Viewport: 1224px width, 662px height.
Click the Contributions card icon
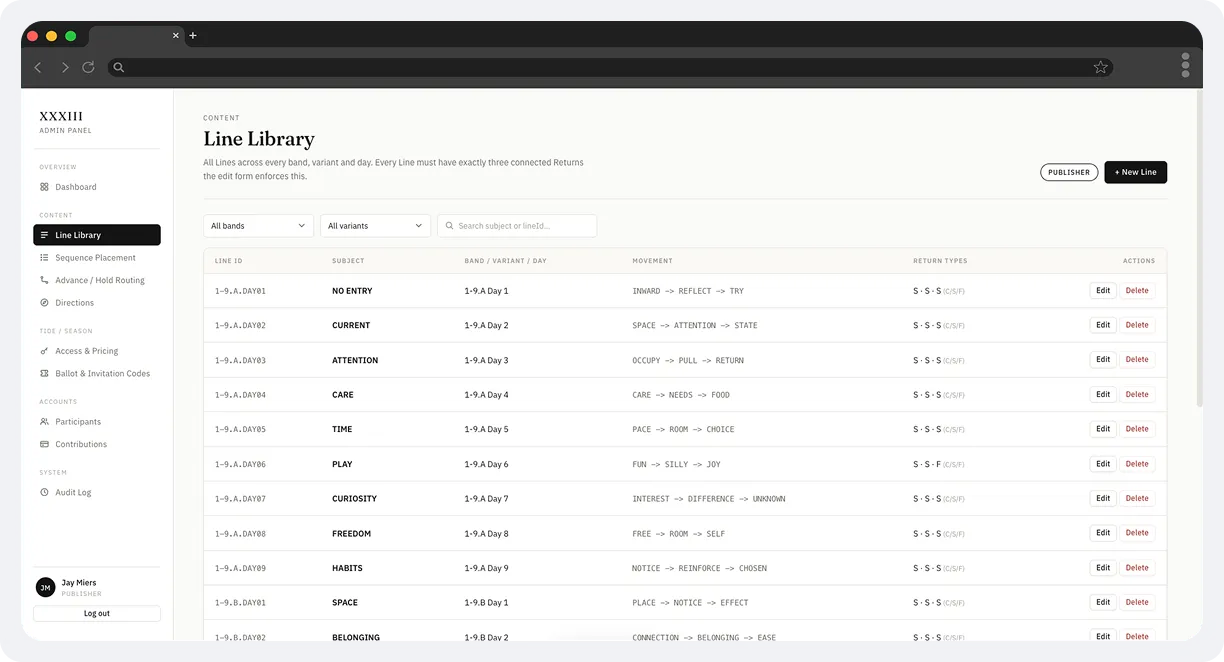[44, 444]
